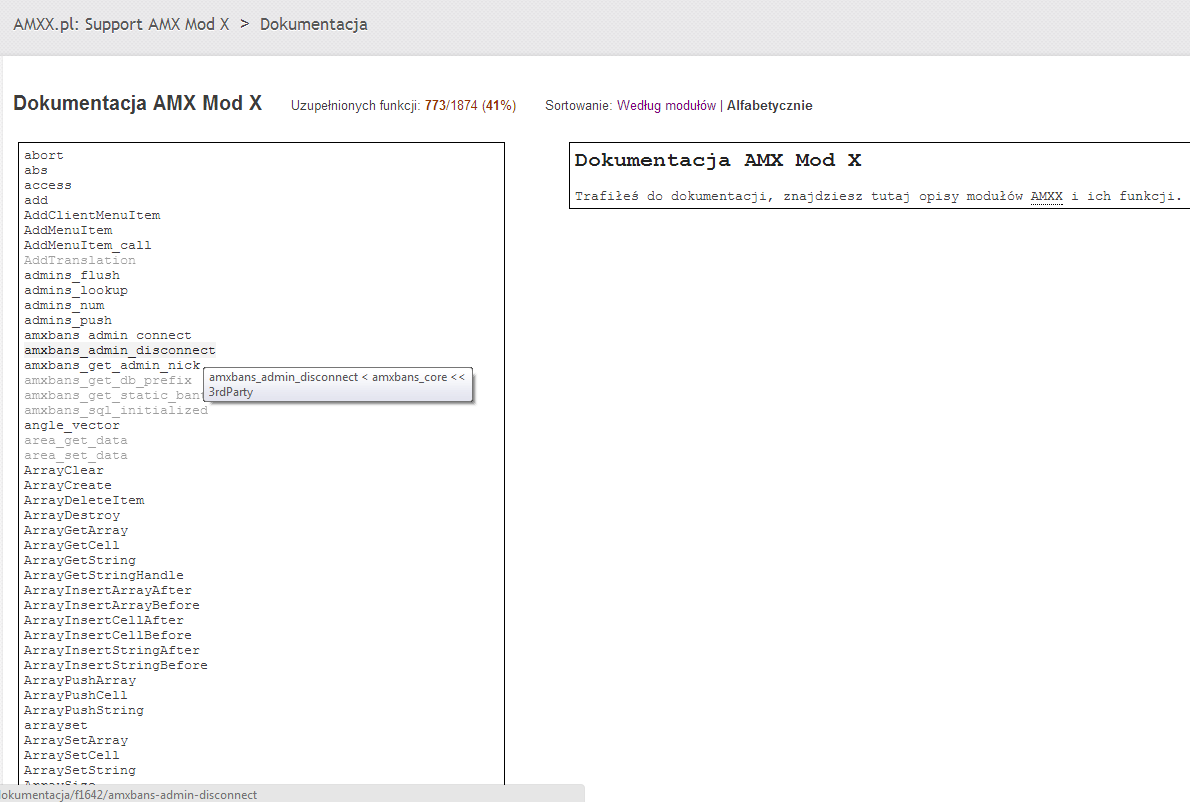Open ArrayInsertArrayBefore documentation
Screen dimensions: 1190x802
(112, 605)
